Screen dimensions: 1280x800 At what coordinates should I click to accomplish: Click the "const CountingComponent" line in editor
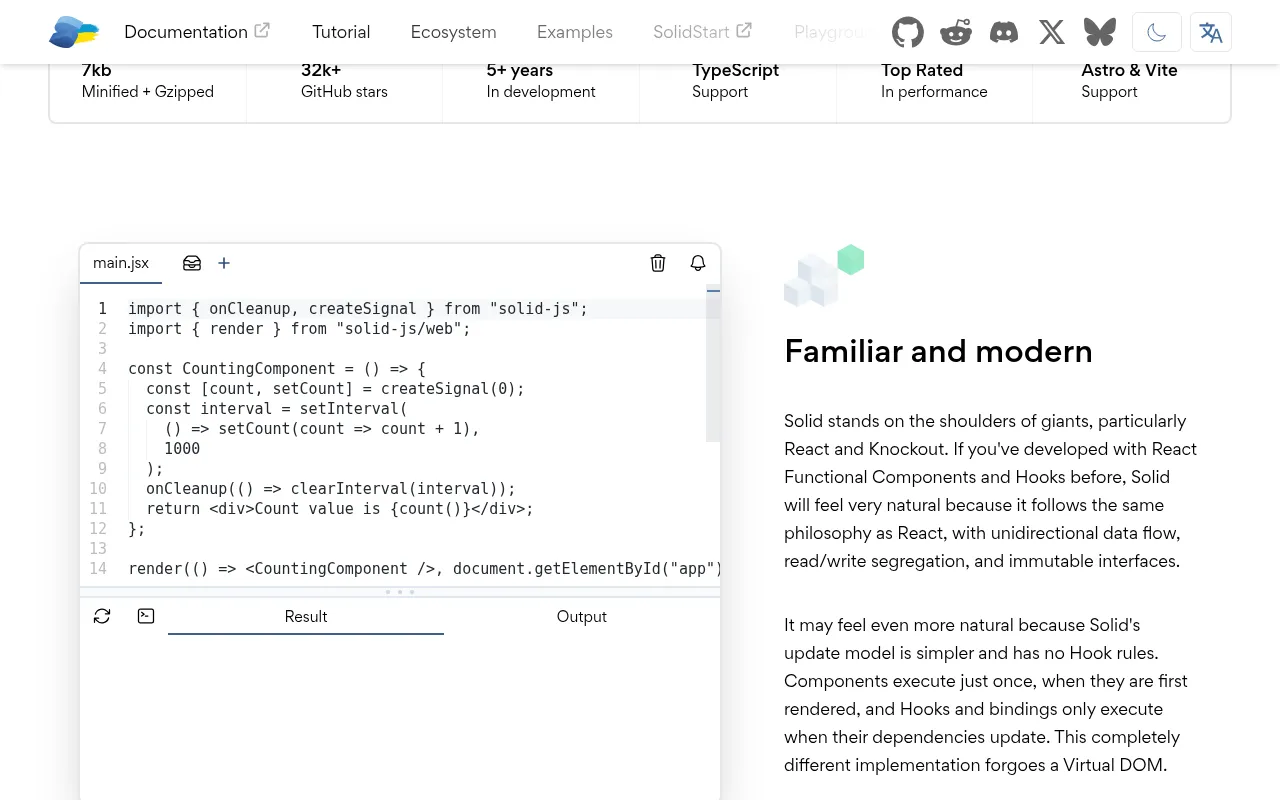tap(277, 369)
